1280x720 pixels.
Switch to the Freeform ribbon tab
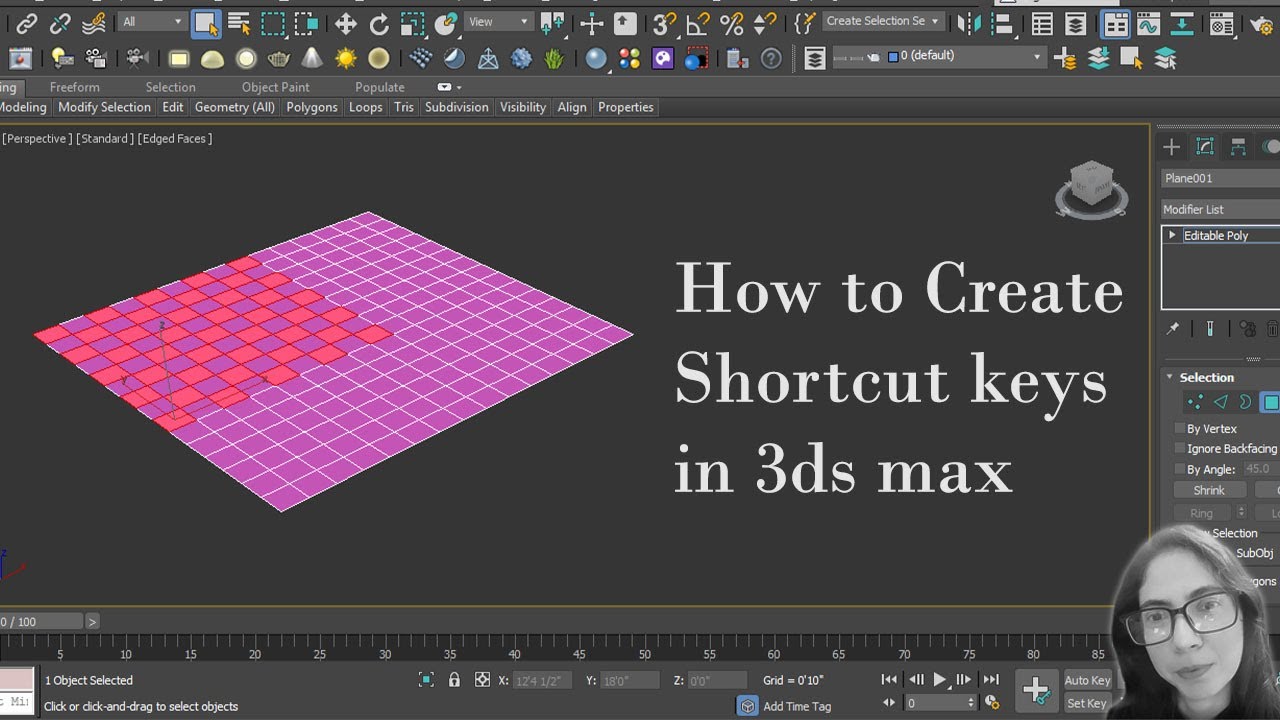tap(75, 87)
